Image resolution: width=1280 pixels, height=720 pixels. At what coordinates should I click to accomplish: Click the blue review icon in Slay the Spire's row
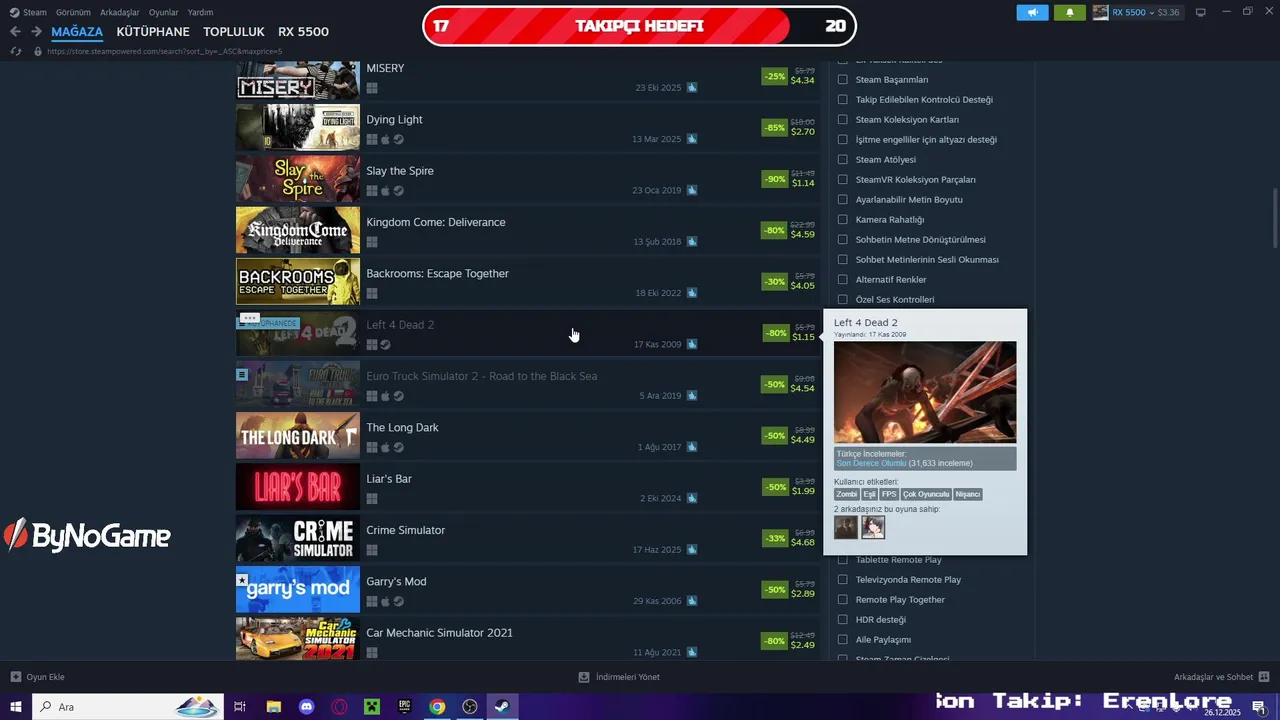click(x=692, y=190)
